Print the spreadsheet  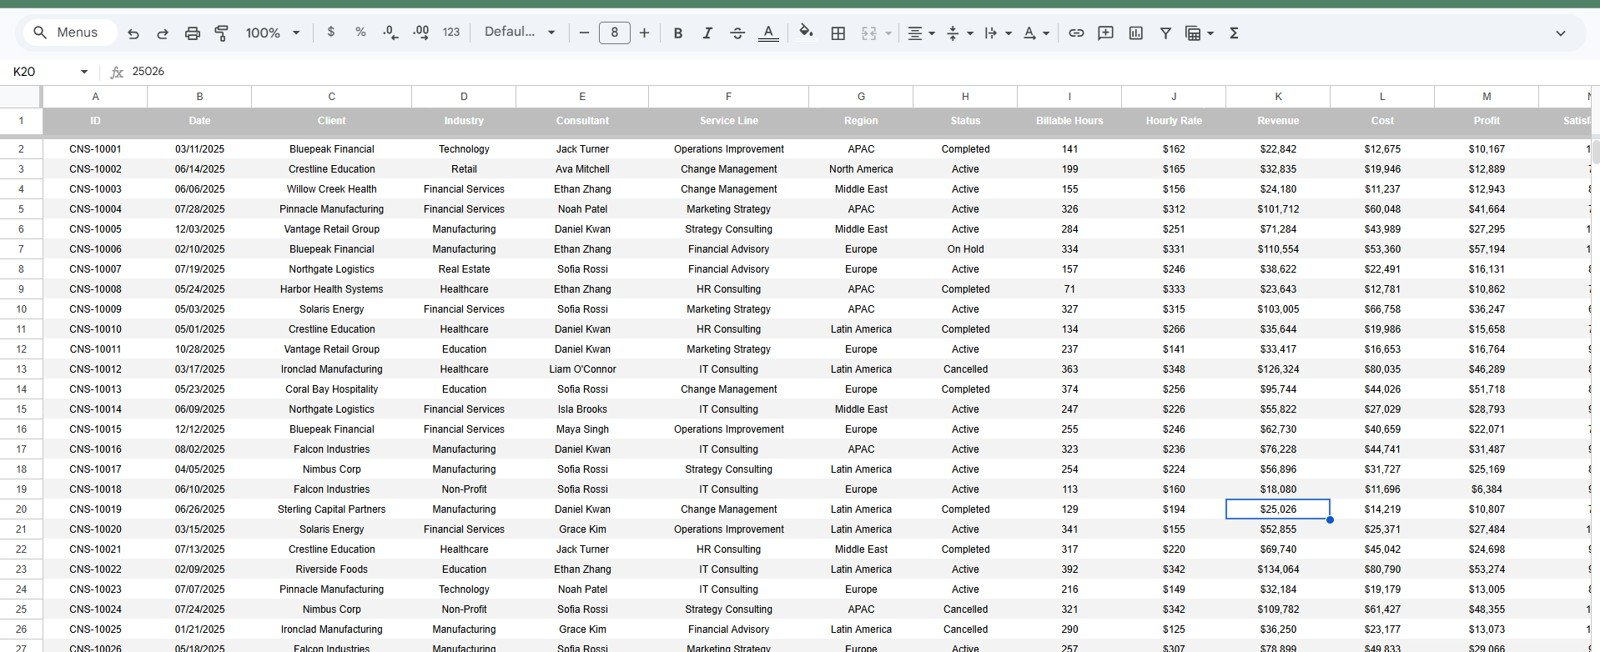(x=192, y=33)
